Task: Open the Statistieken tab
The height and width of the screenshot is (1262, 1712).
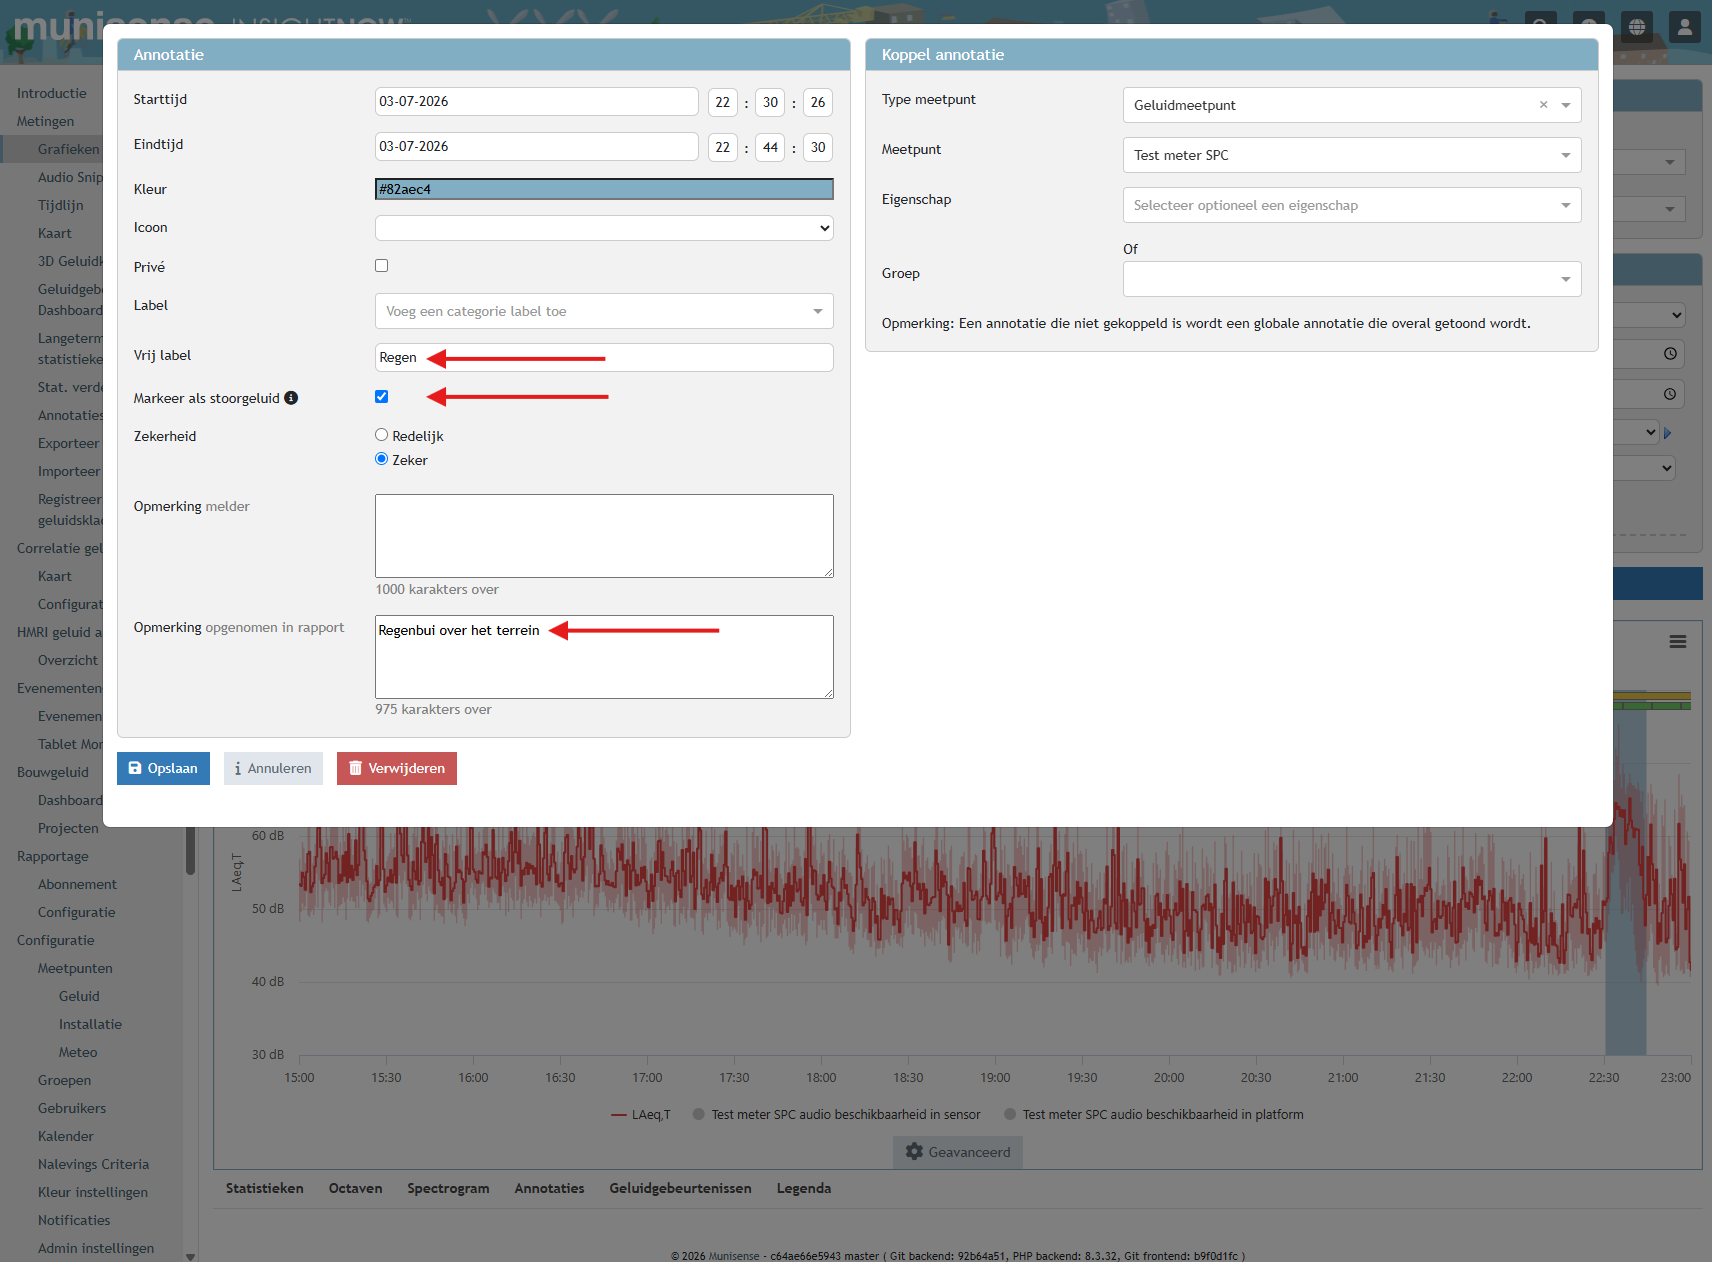Action: 265,1188
